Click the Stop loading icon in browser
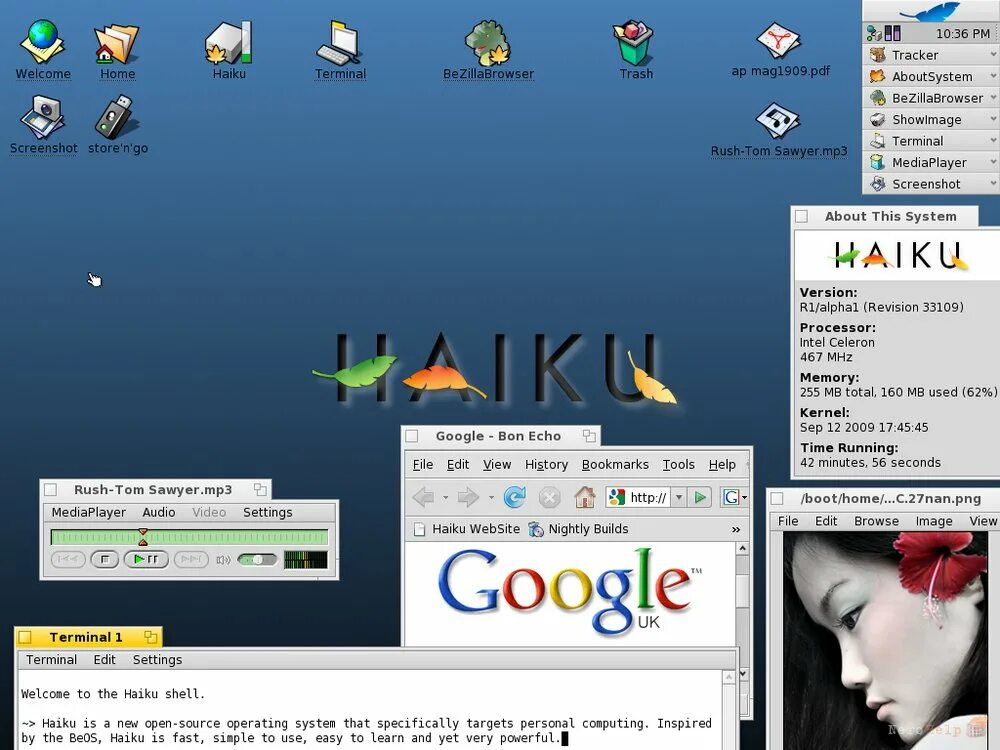The height and width of the screenshot is (750, 1000). 549,497
